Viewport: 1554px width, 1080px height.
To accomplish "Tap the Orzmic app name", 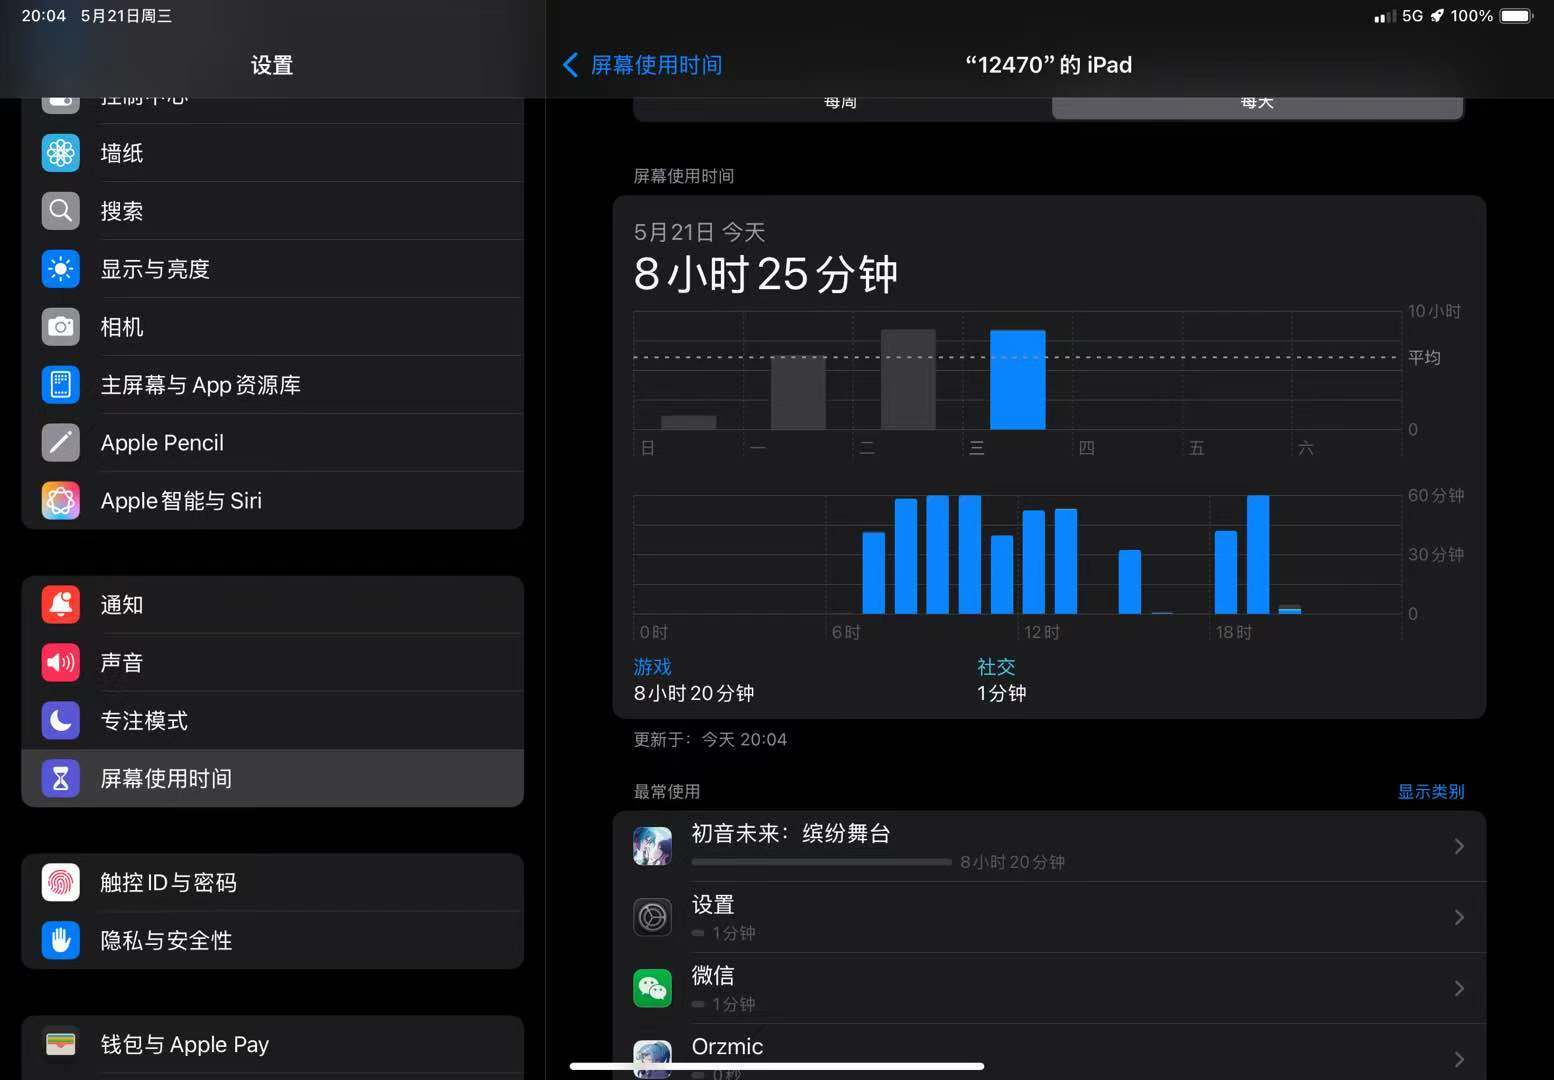I will 727,1047.
